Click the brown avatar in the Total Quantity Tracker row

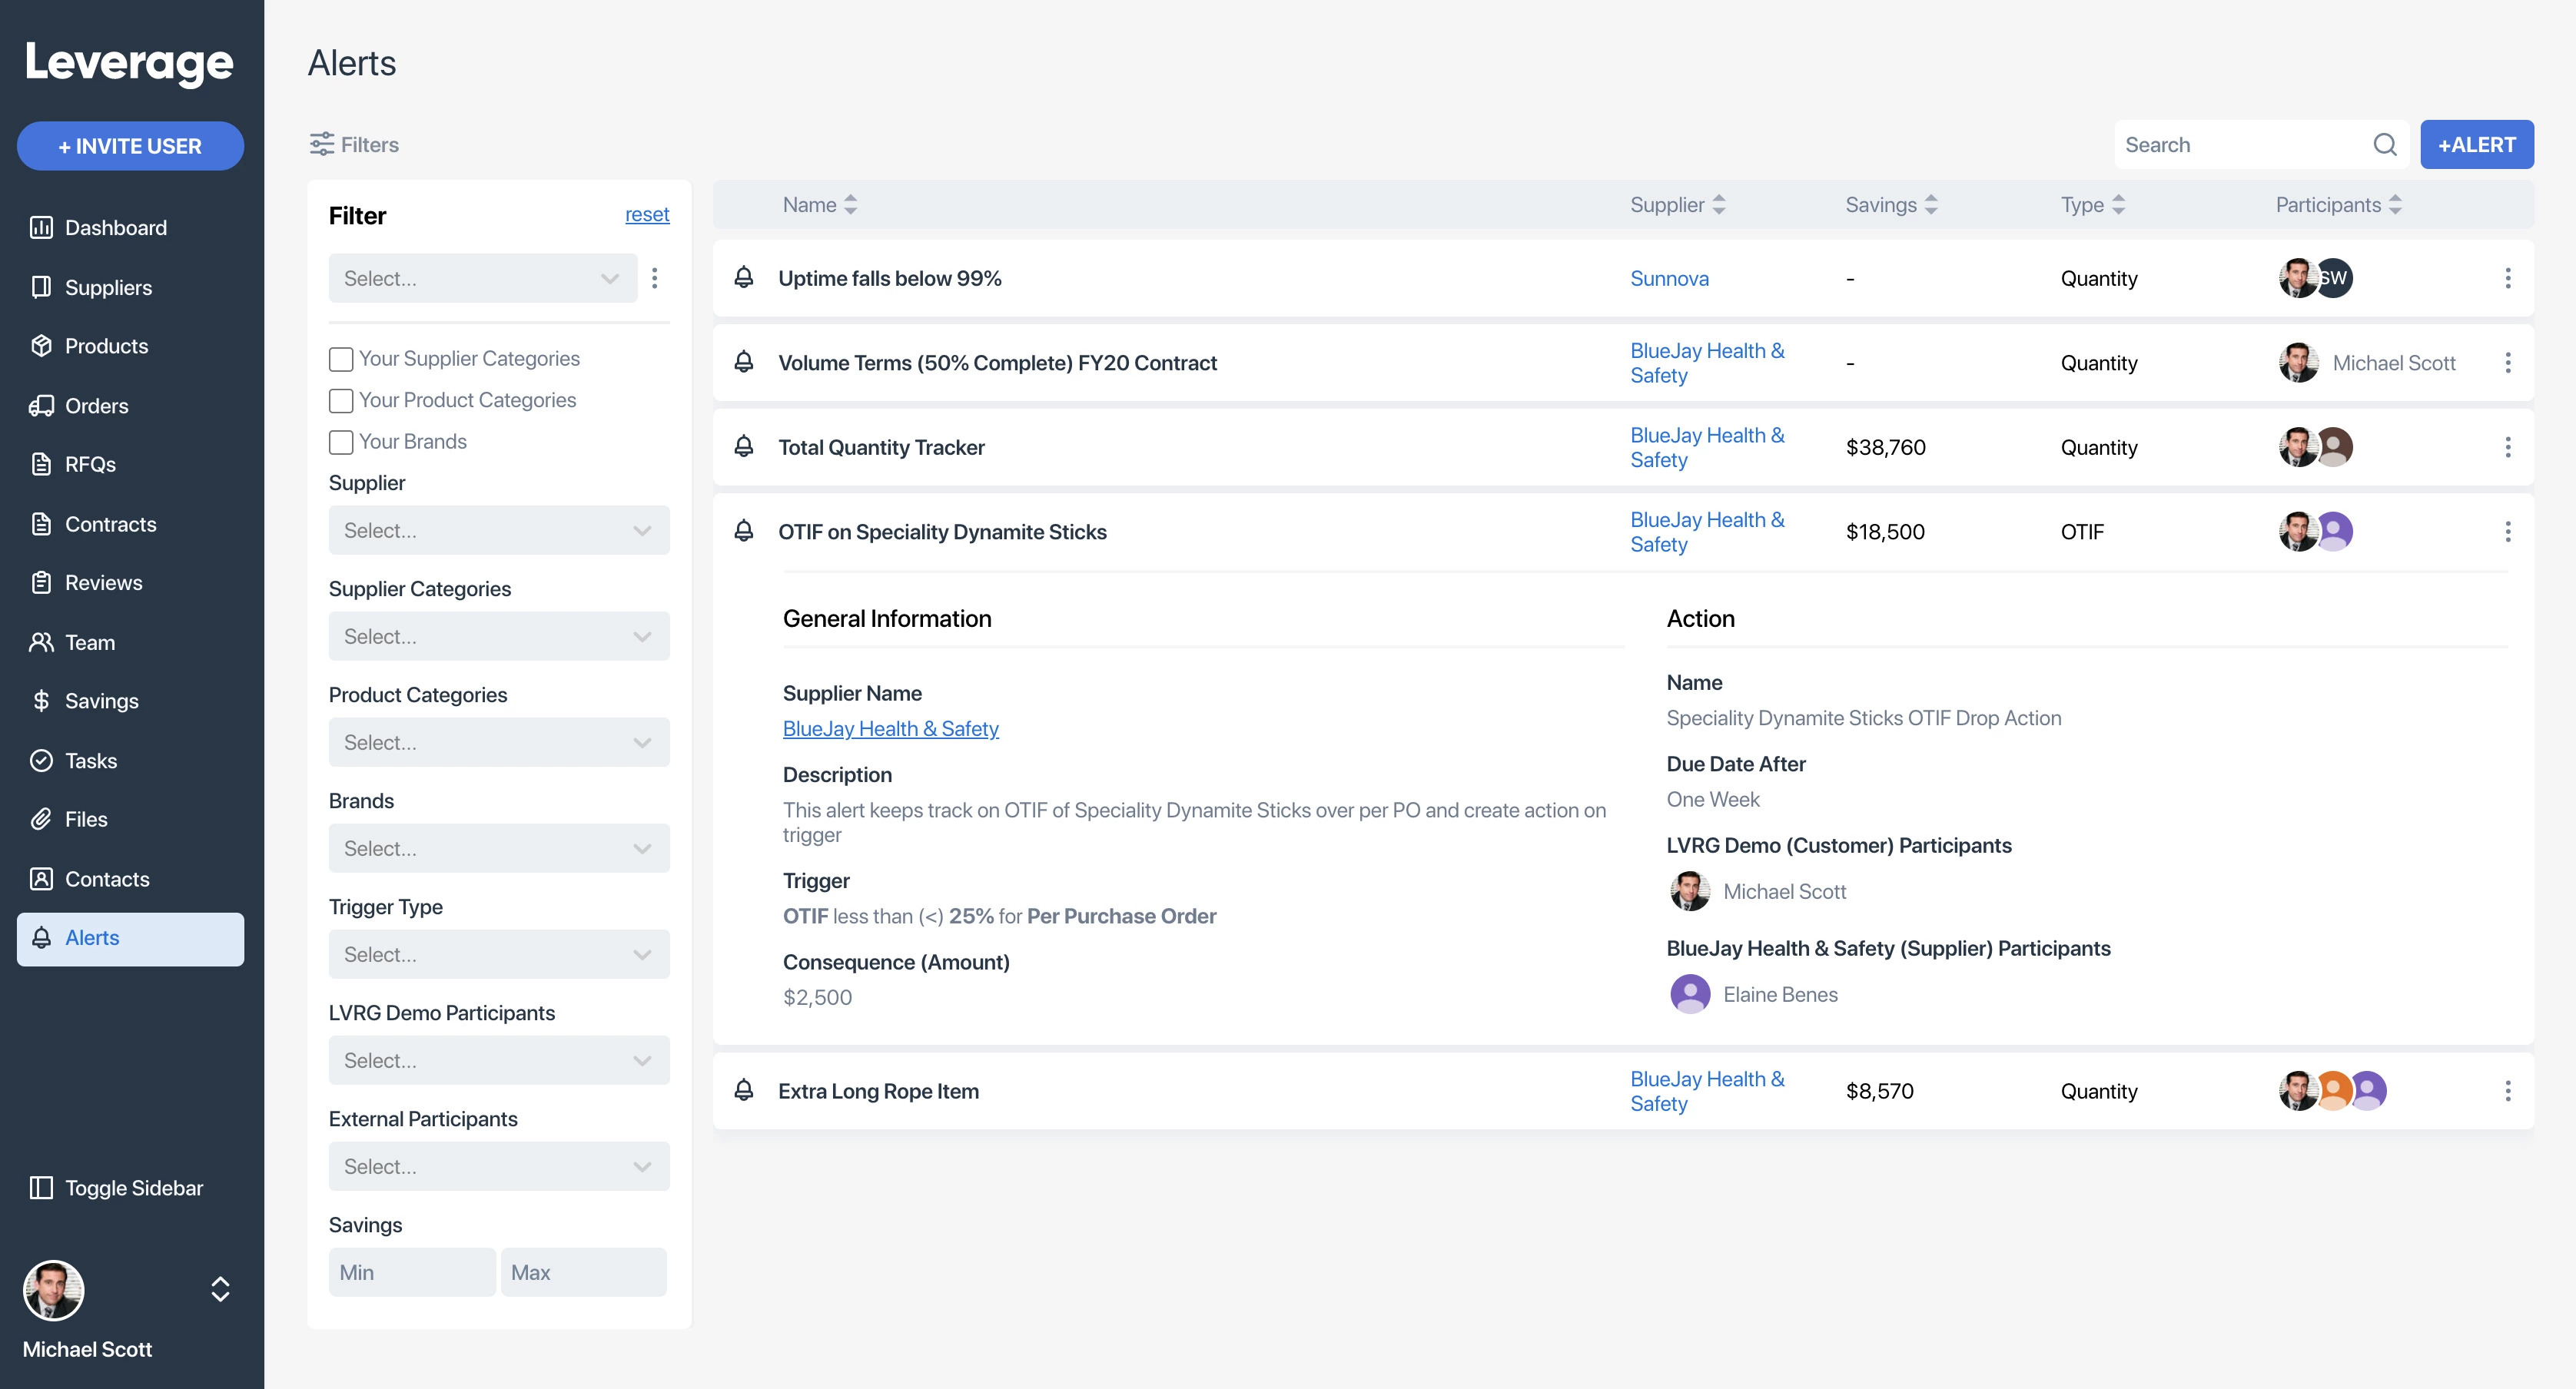pyautogui.click(x=2334, y=447)
